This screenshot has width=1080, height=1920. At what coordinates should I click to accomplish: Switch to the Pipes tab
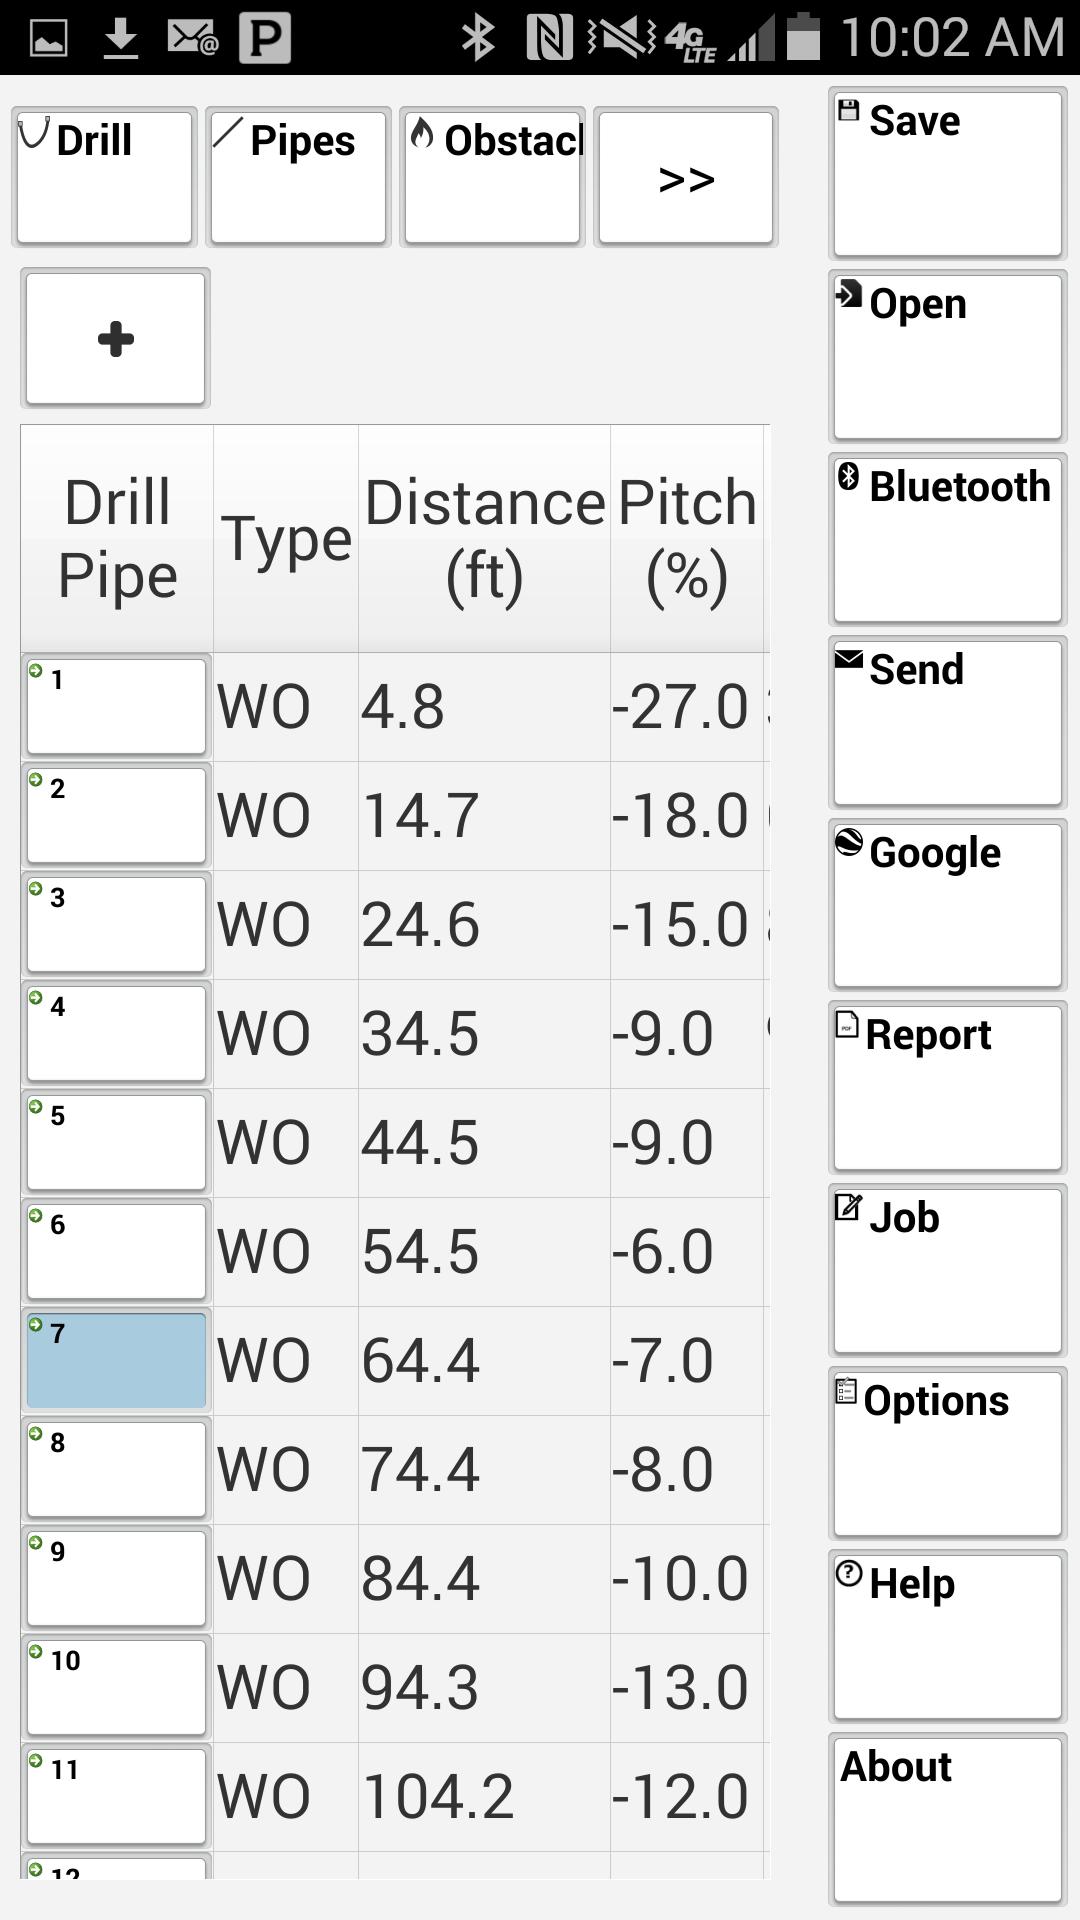pyautogui.click(x=298, y=177)
